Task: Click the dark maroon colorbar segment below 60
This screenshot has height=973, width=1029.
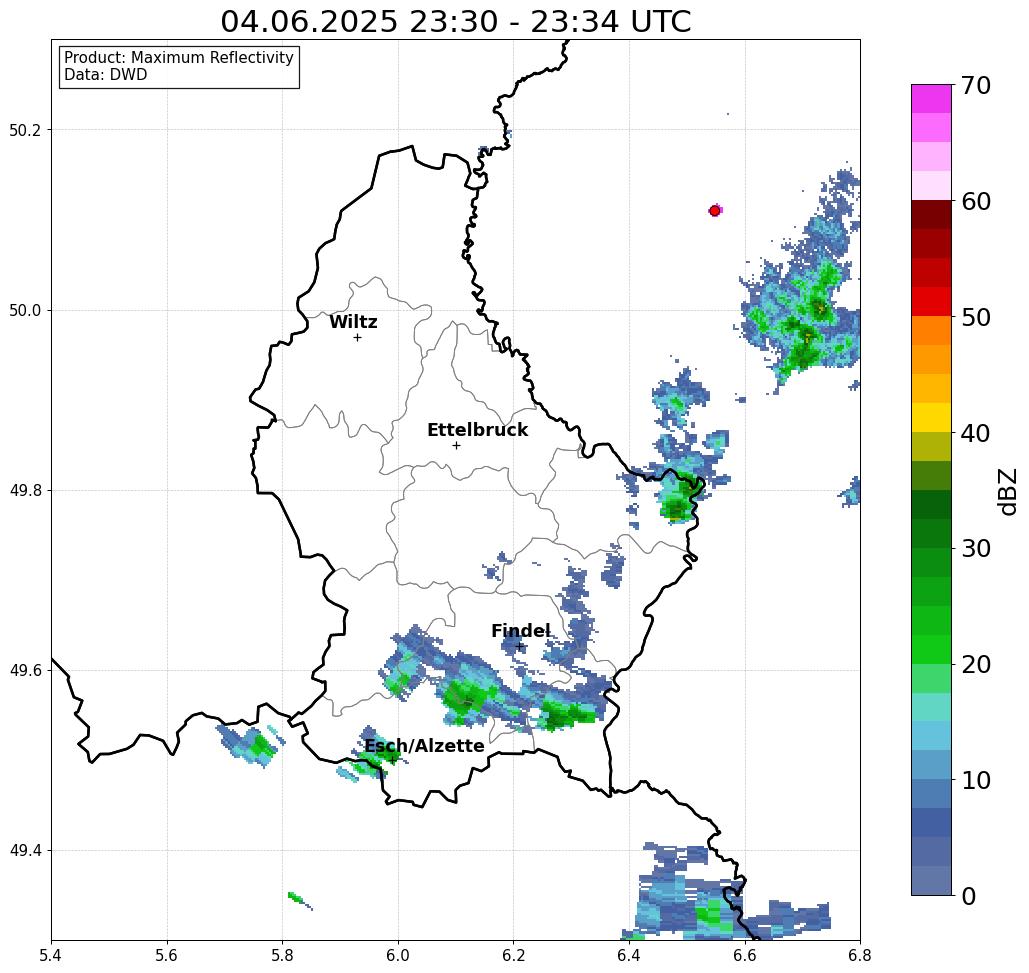Action: pyautogui.click(x=931, y=215)
